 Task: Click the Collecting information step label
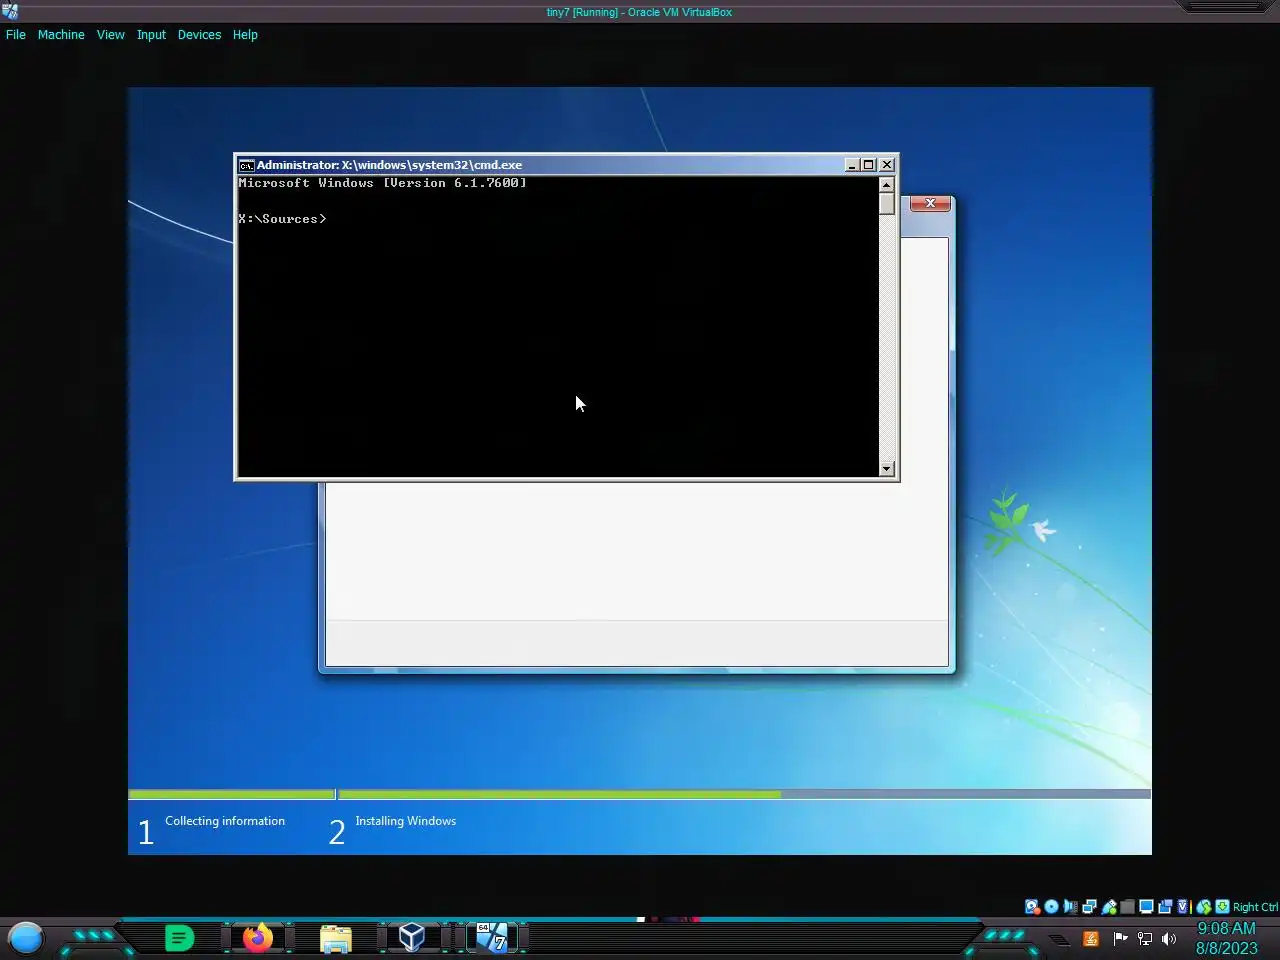pyautogui.click(x=225, y=821)
